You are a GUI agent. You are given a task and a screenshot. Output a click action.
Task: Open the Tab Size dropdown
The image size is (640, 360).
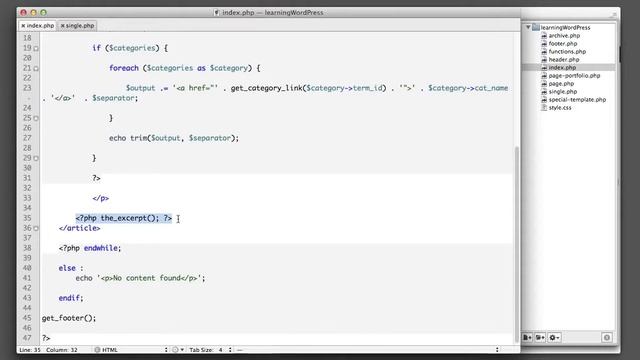pyautogui.click(x=211, y=350)
